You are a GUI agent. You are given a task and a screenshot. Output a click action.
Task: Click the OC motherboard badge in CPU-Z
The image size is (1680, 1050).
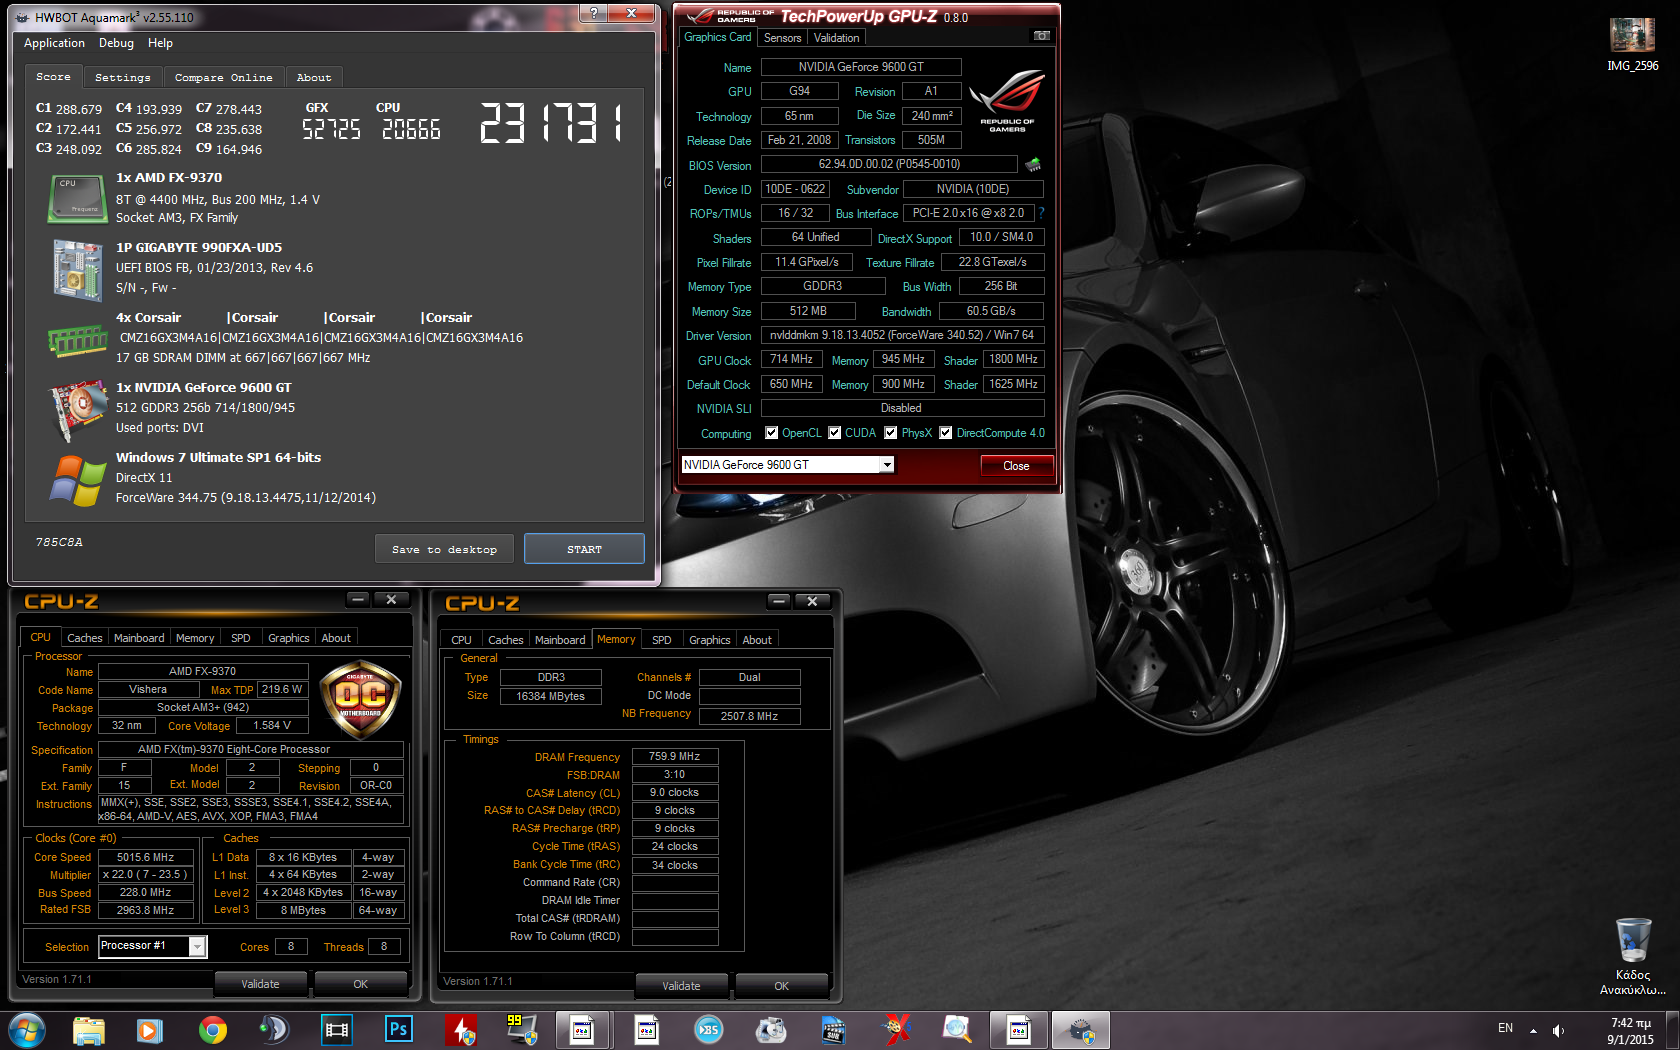[360, 699]
